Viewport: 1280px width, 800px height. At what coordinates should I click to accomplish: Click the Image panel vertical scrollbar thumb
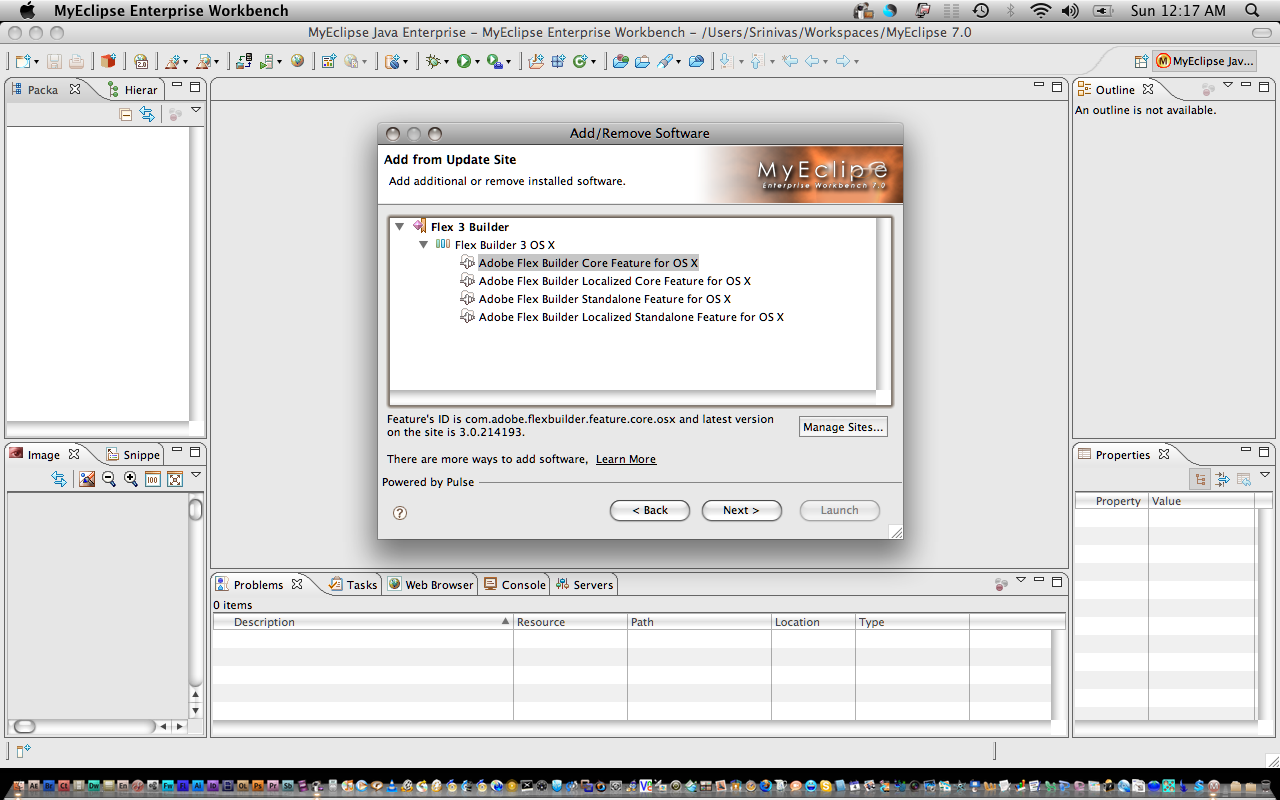click(x=196, y=510)
